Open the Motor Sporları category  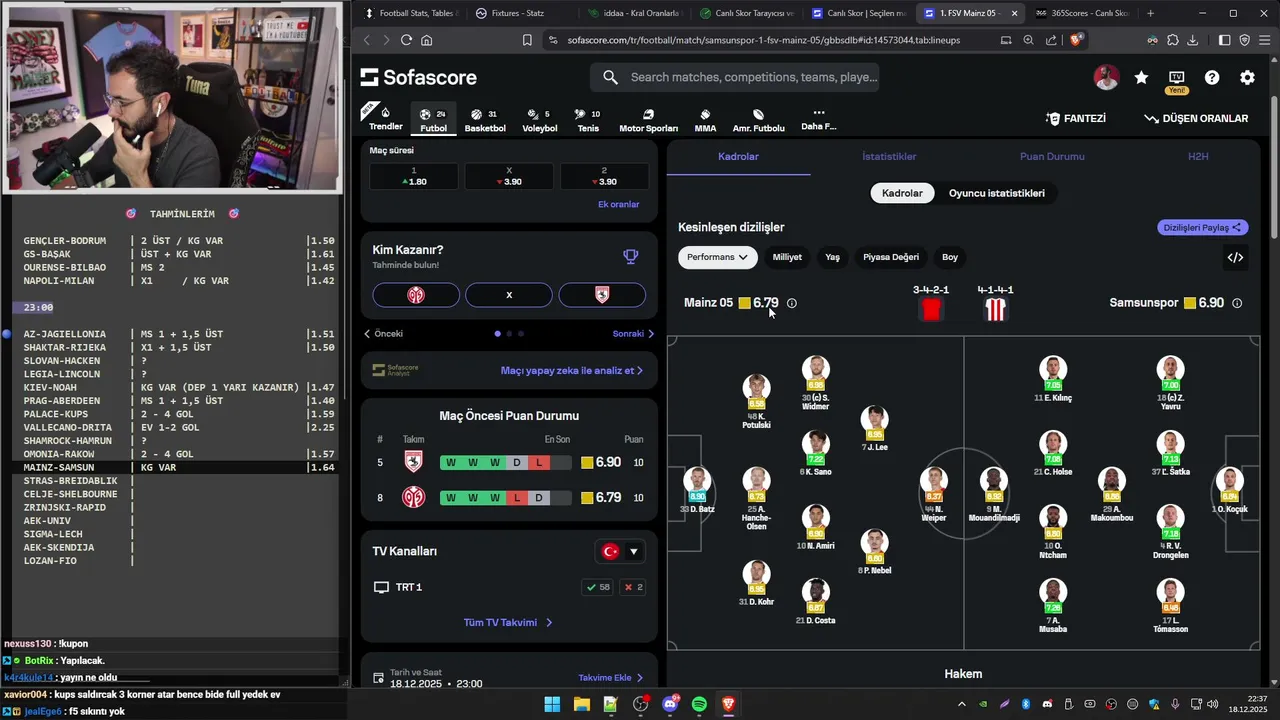click(648, 119)
